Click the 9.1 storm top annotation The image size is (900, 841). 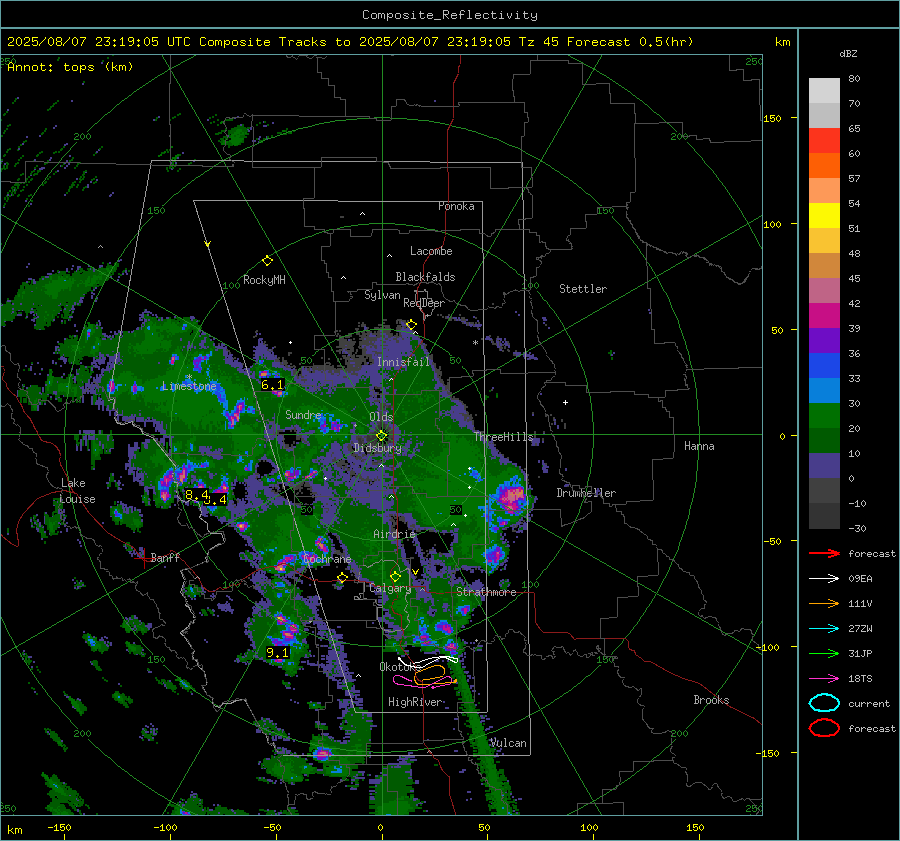click(278, 653)
